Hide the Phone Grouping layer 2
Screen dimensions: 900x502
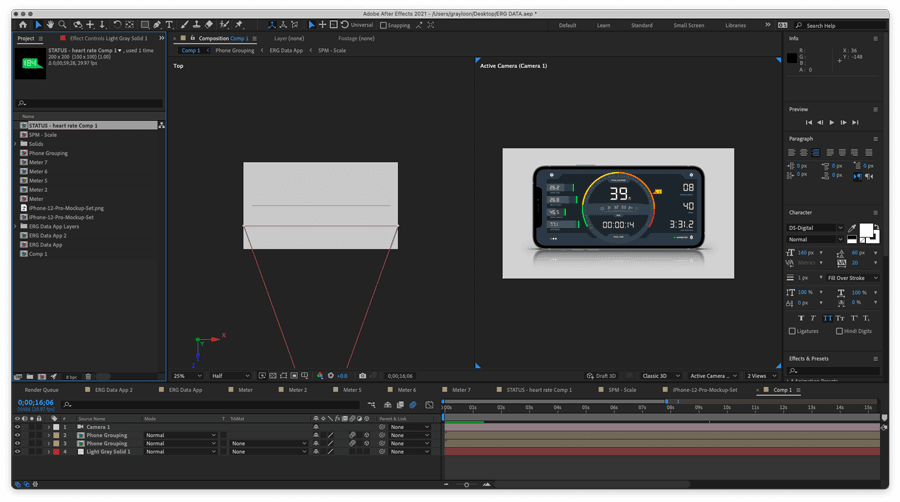[x=17, y=435]
